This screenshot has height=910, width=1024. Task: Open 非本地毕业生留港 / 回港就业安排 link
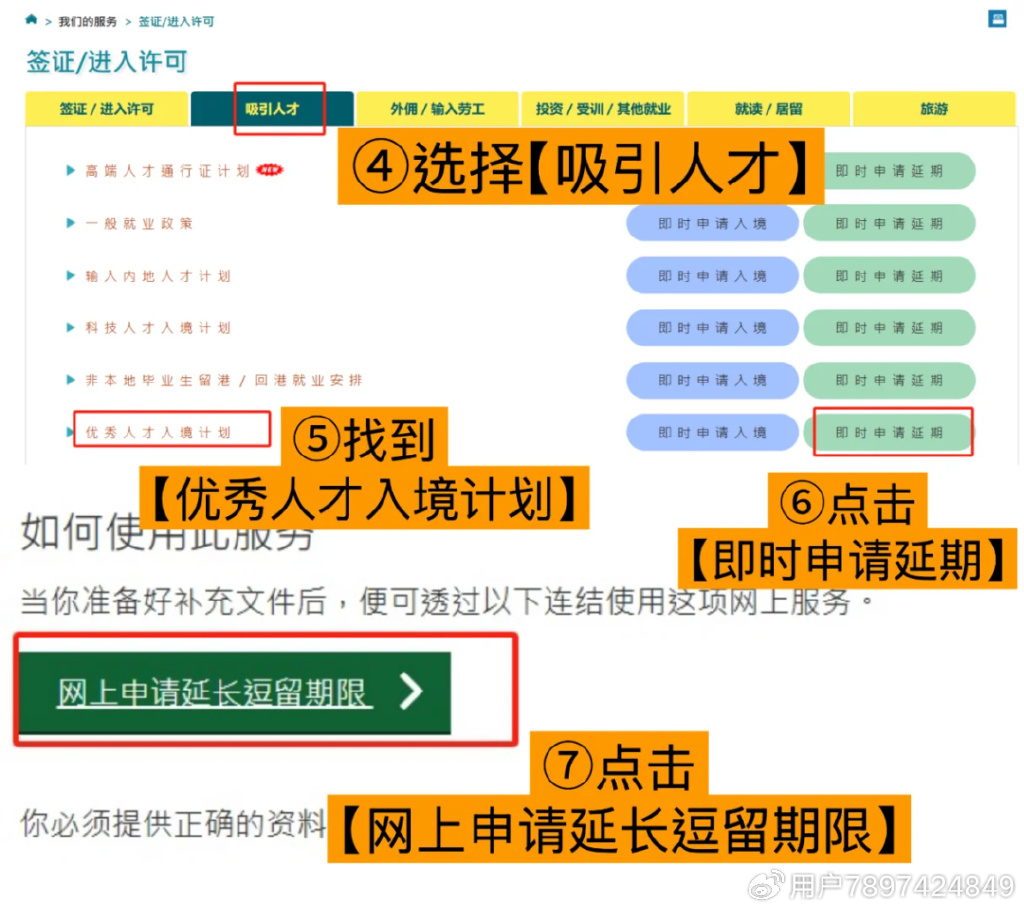point(224,380)
